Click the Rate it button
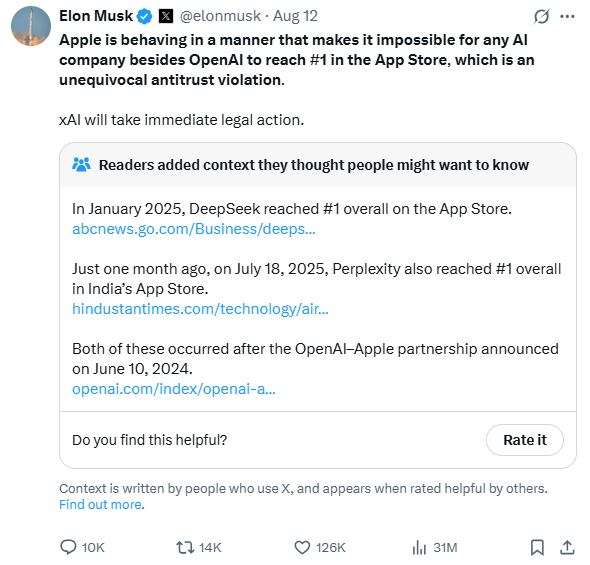Viewport: 590px width, 565px height. [x=525, y=440]
